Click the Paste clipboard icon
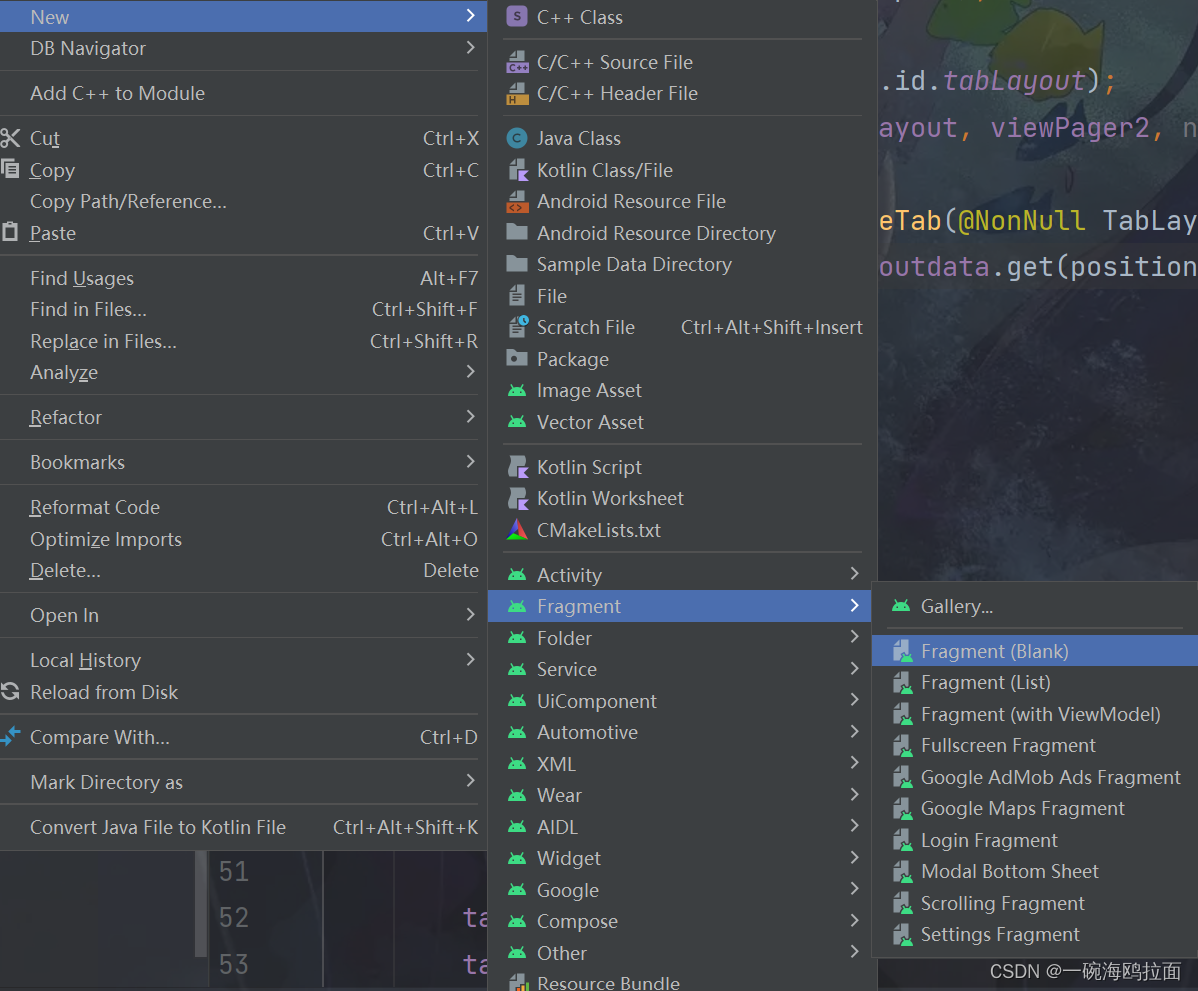1198x991 pixels. (10, 232)
